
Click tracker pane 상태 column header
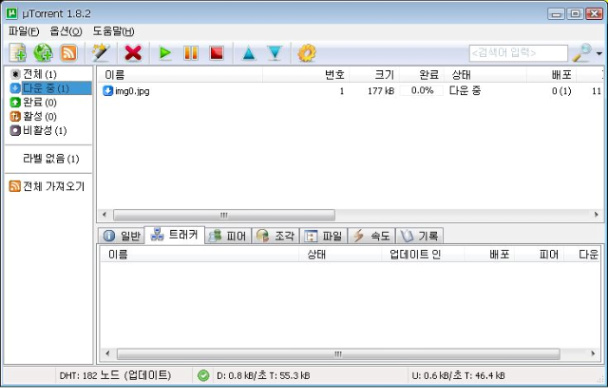click(x=340, y=255)
